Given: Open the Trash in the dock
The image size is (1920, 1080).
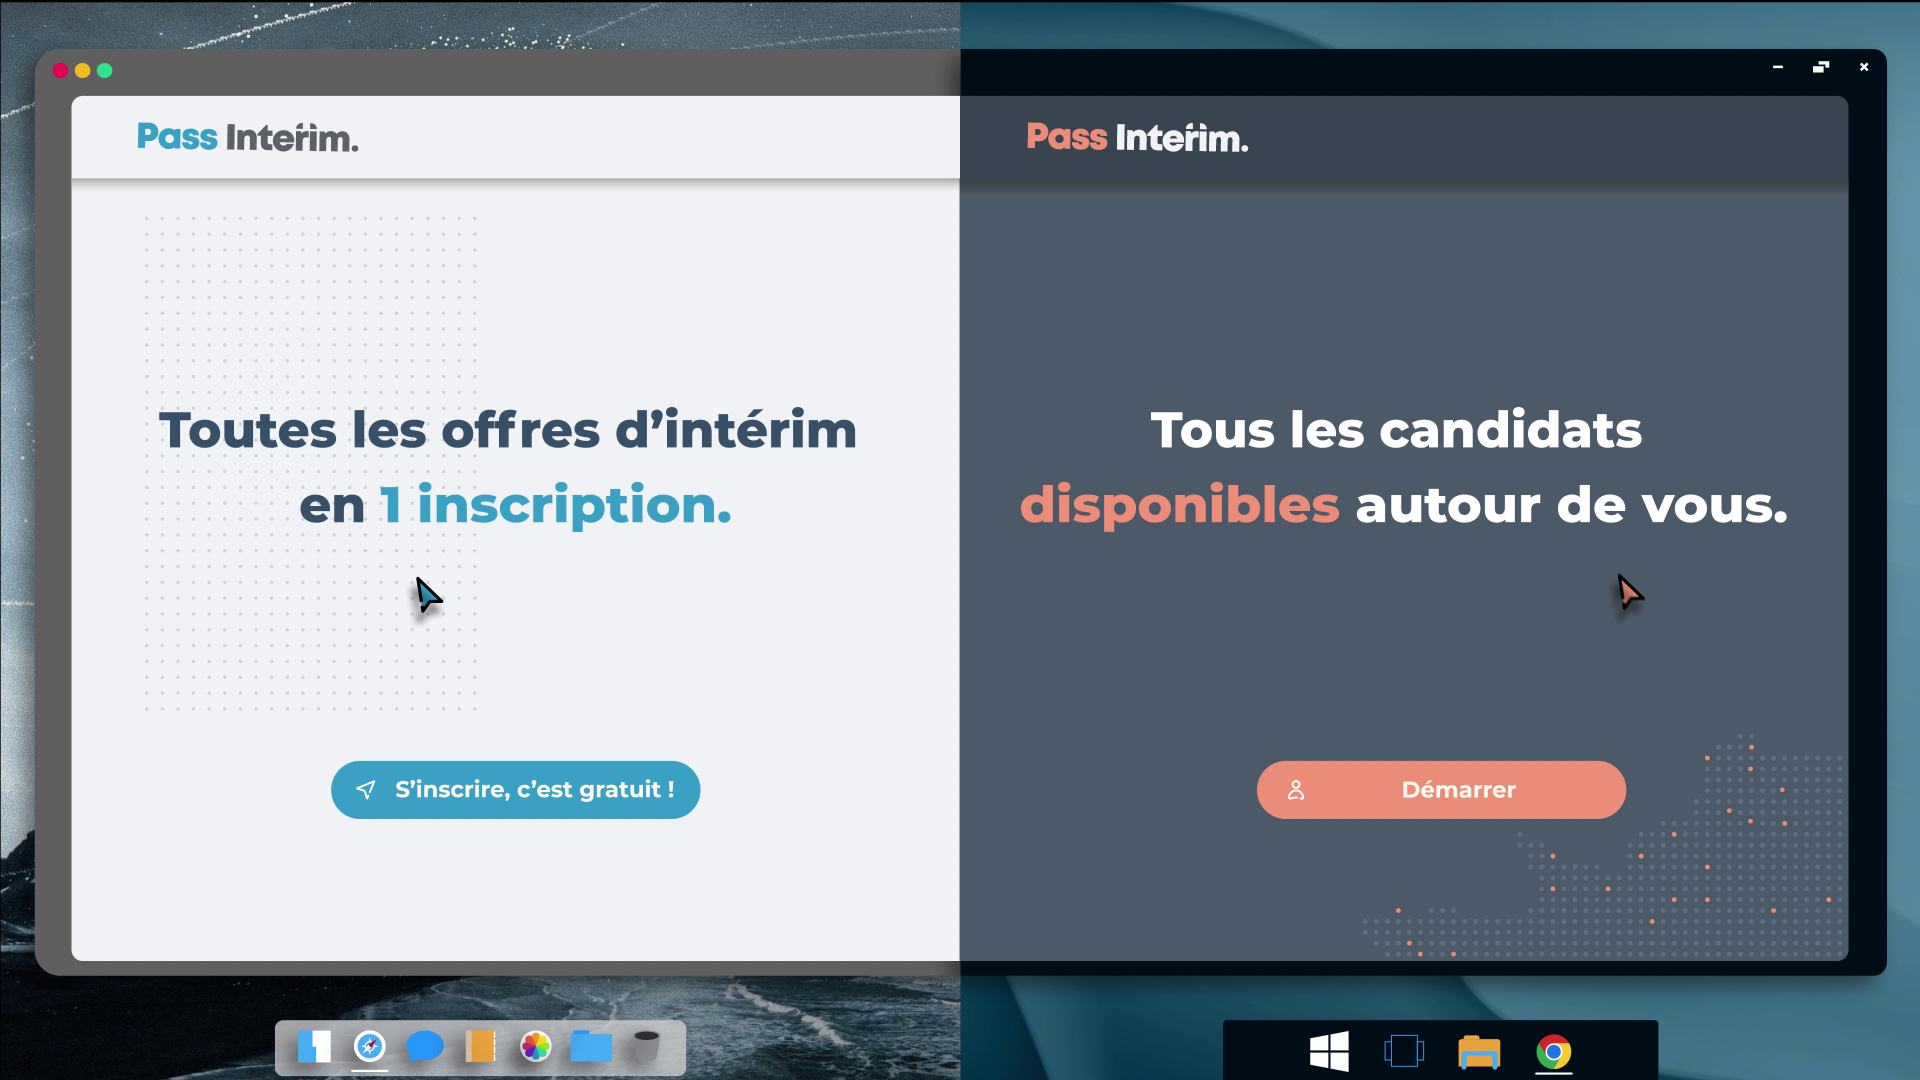Looking at the screenshot, I should pyautogui.click(x=647, y=1047).
